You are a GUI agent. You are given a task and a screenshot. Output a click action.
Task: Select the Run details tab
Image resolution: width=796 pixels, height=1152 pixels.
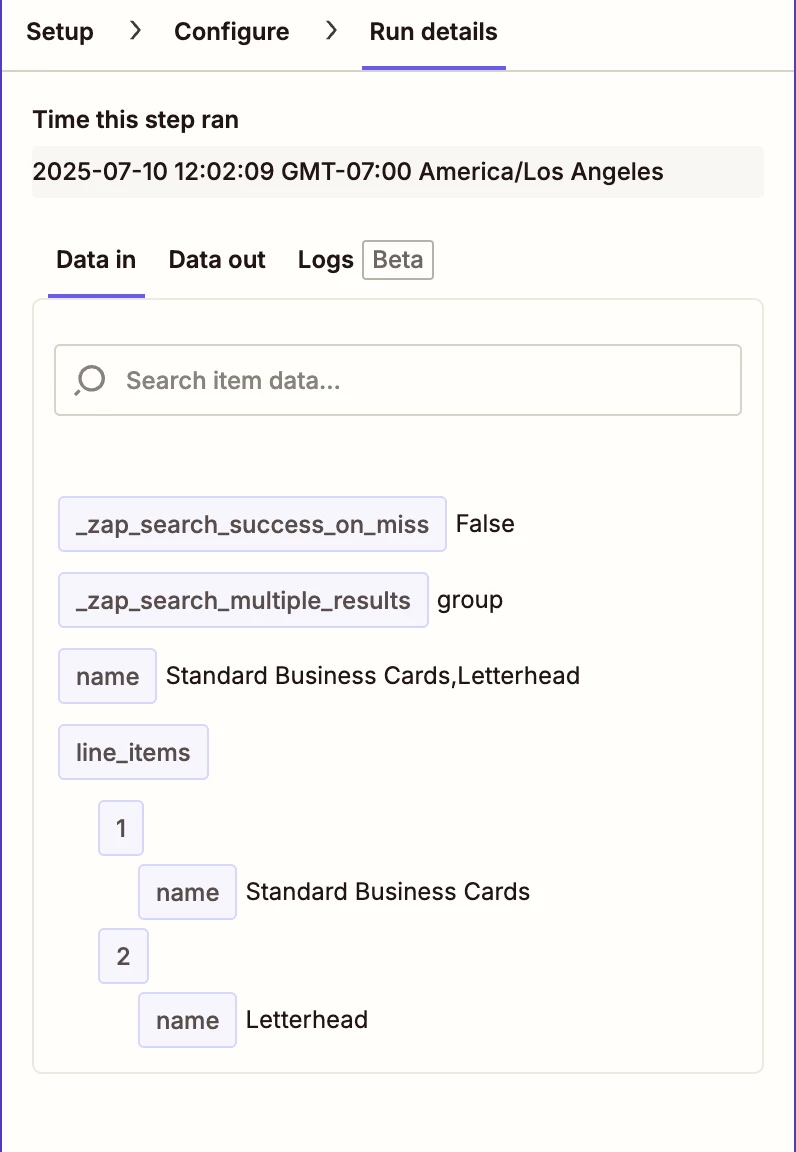coord(433,32)
